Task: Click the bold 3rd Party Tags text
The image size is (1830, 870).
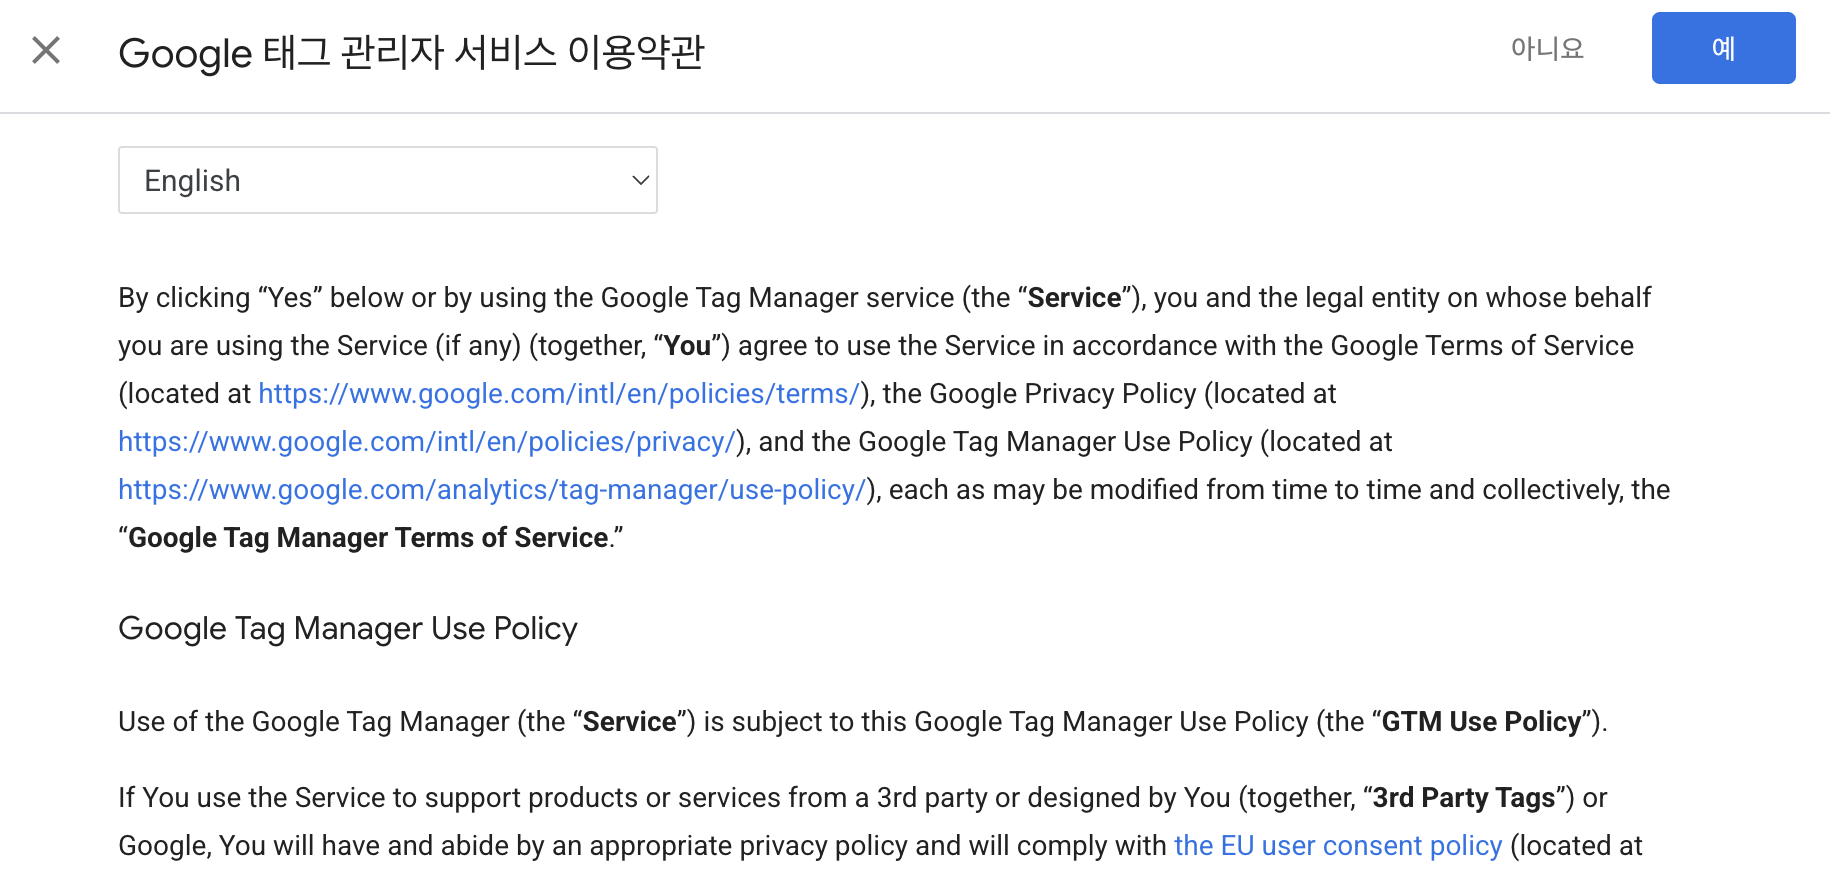Action: tap(1464, 798)
